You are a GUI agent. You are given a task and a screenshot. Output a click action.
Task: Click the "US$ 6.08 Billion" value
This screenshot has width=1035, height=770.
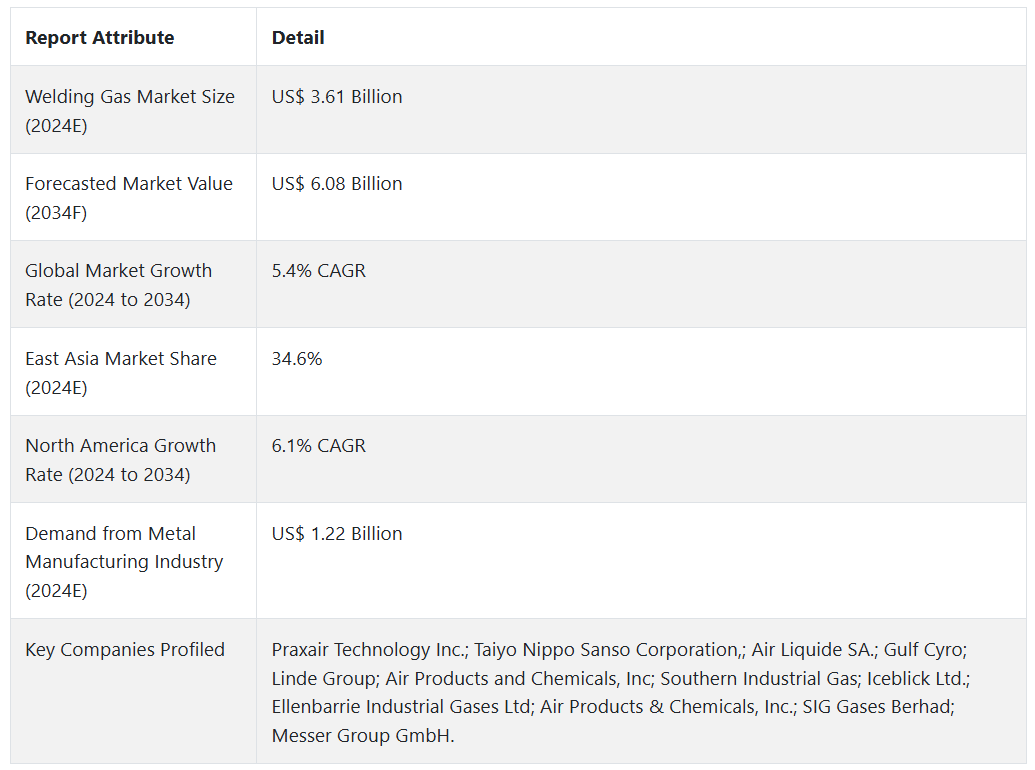click(x=337, y=184)
